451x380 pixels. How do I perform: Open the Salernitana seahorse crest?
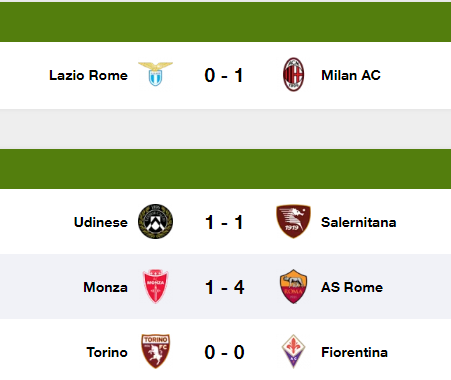pos(293,221)
